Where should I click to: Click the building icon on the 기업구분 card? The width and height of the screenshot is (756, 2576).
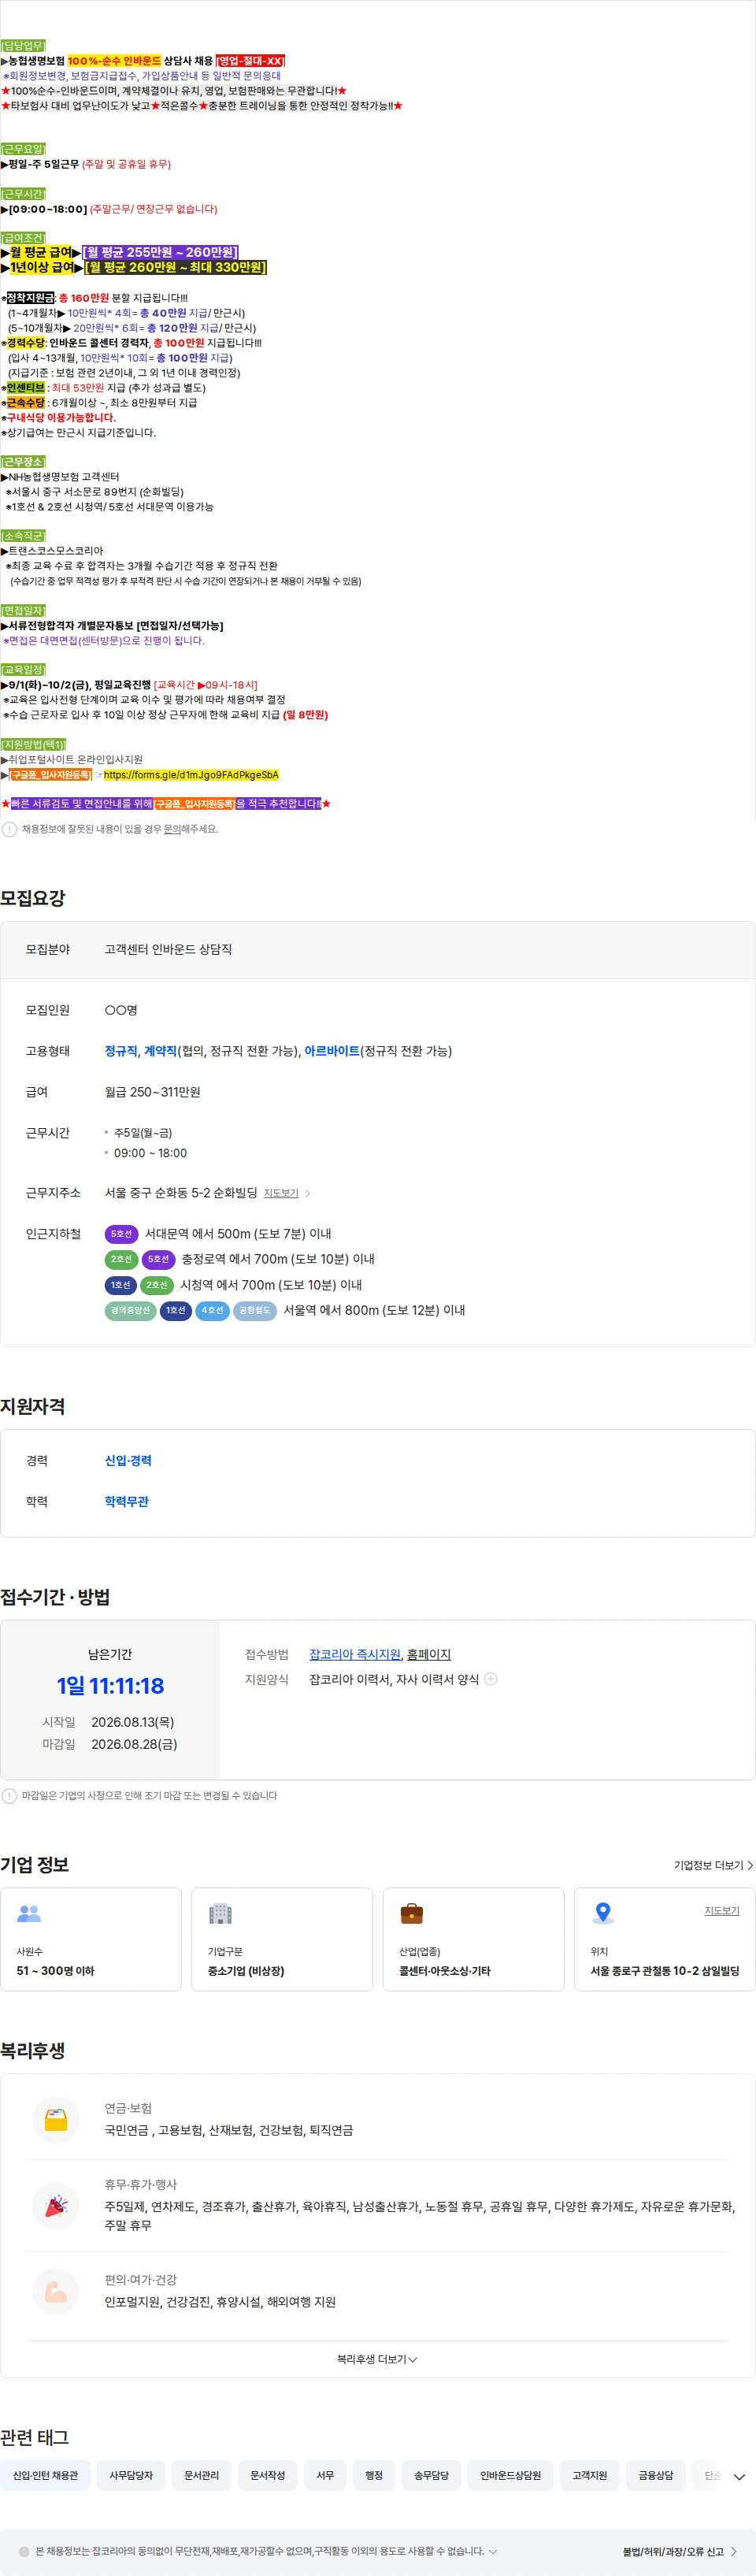(x=220, y=1913)
